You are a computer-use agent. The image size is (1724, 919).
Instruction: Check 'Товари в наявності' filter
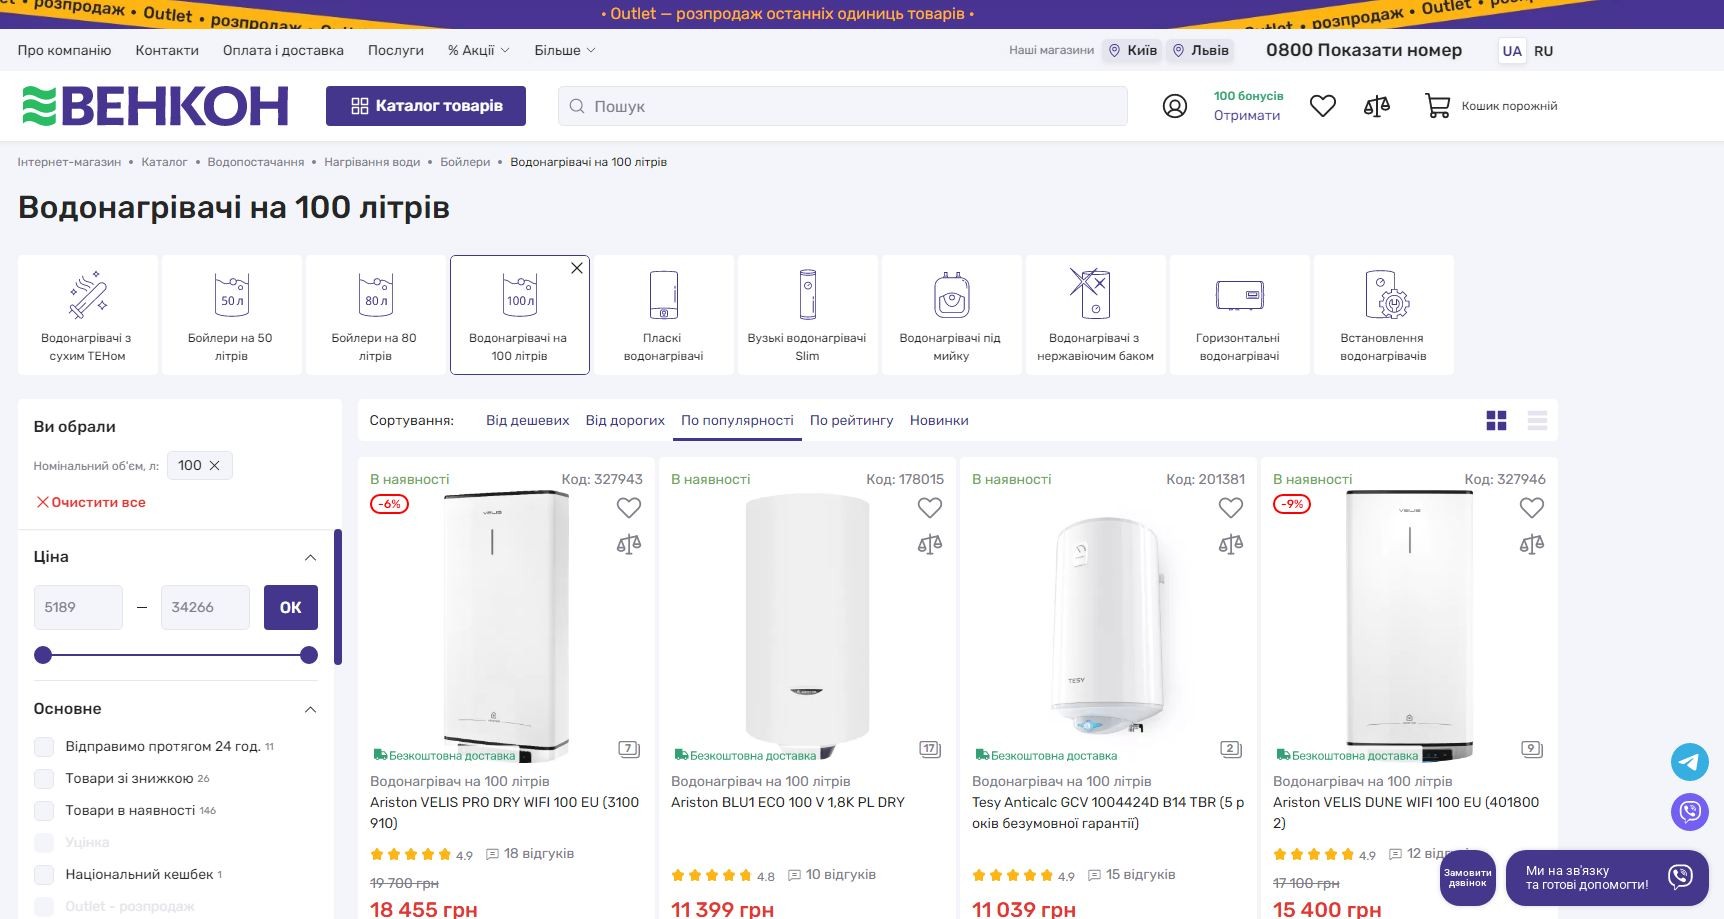point(44,811)
